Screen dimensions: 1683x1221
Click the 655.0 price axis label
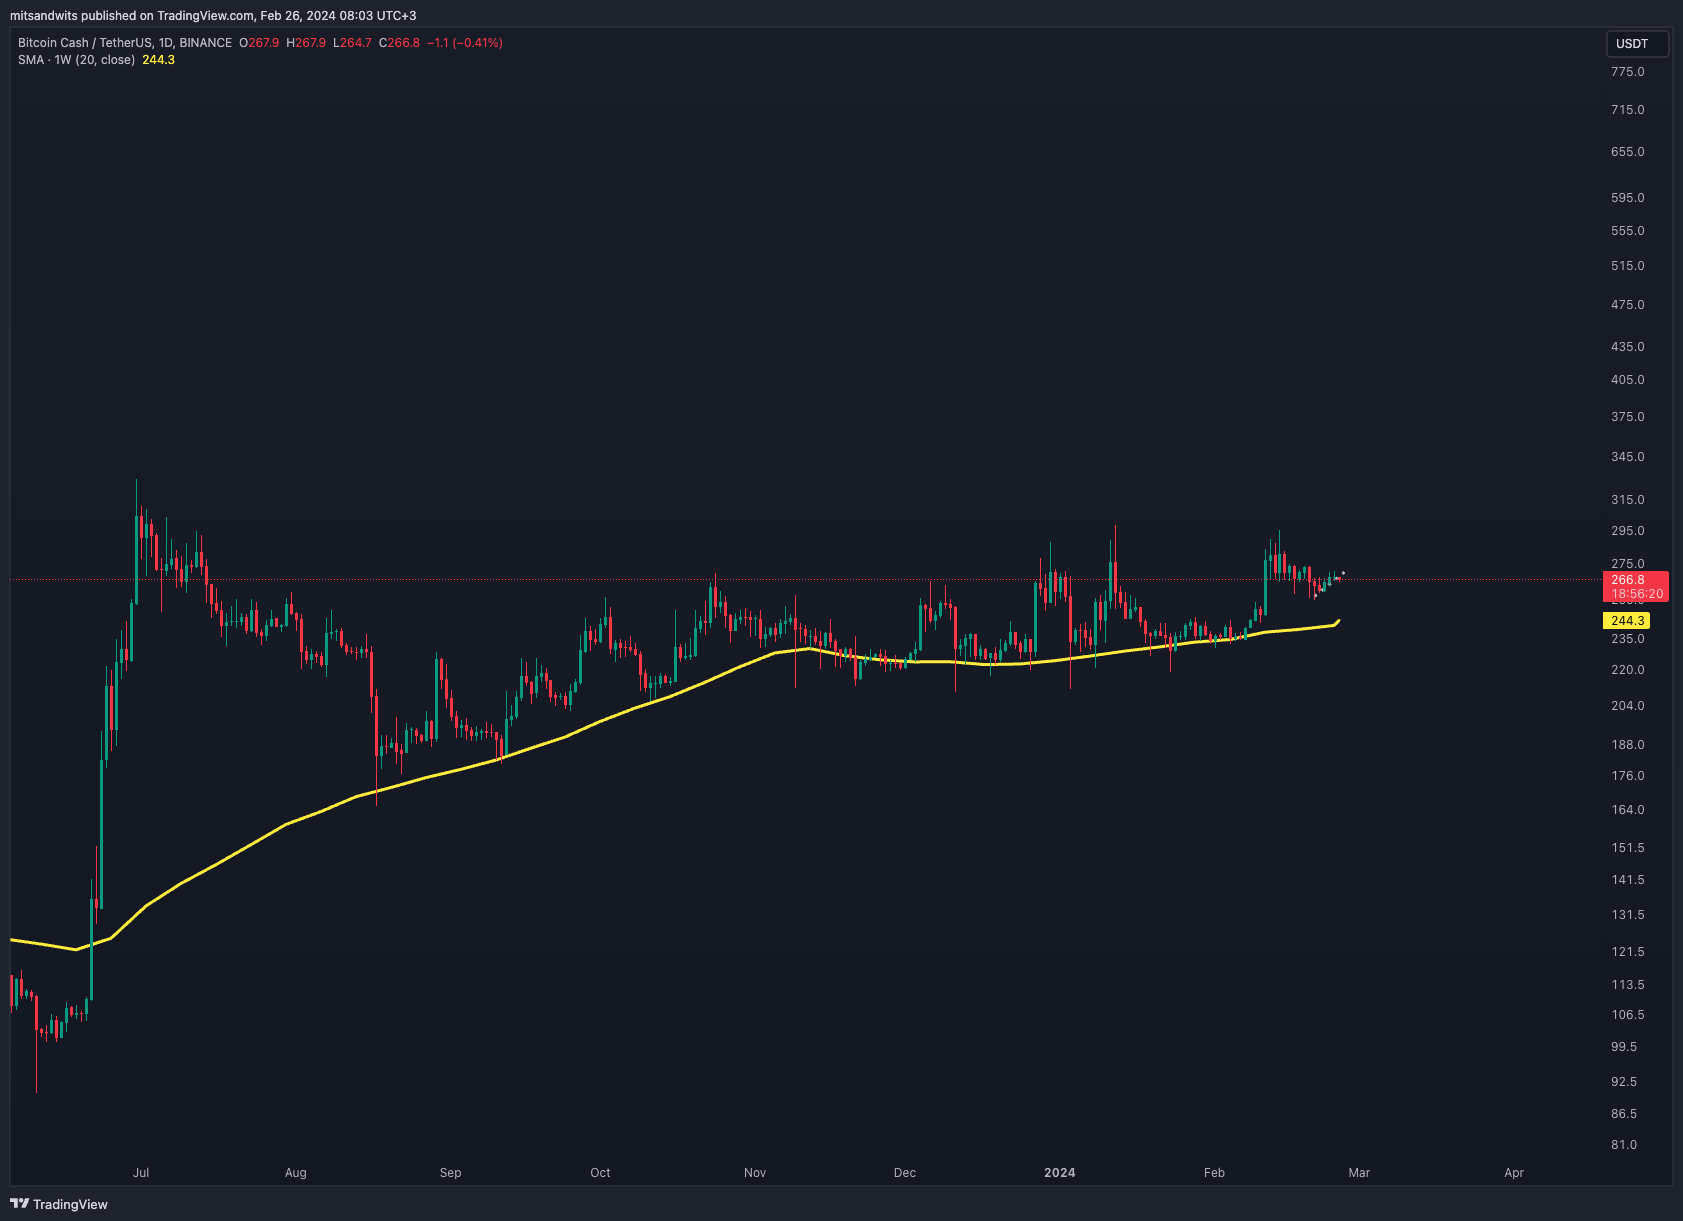tap(1628, 152)
